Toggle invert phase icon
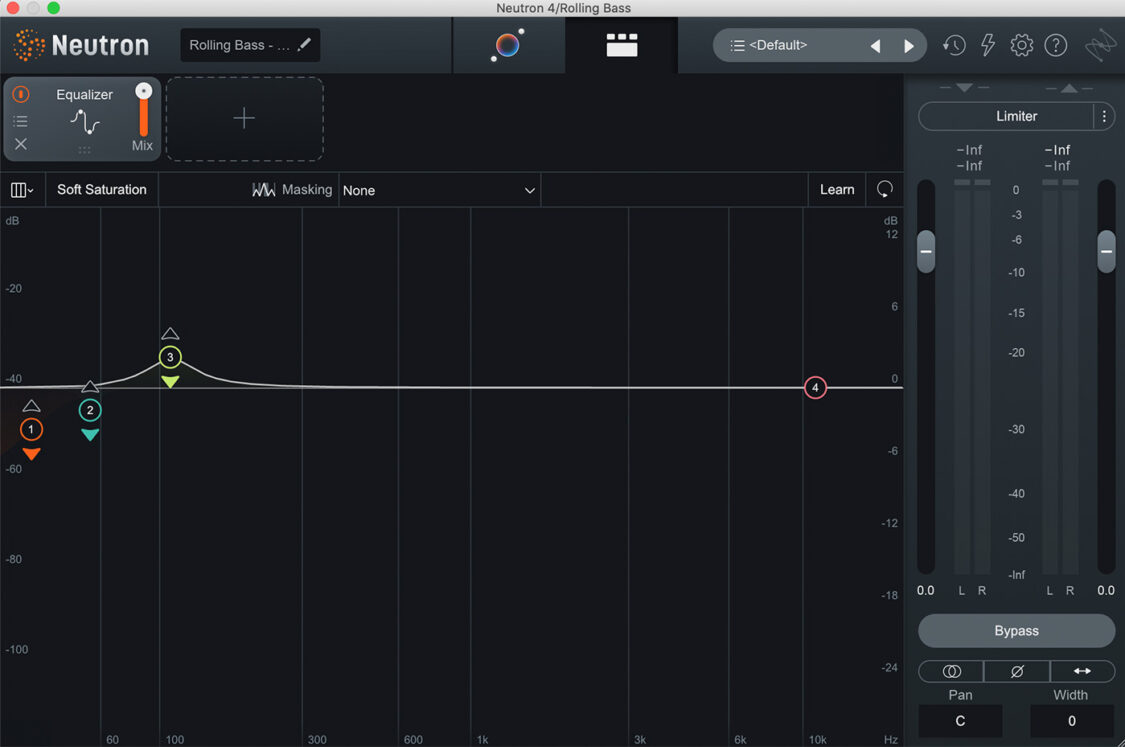 [x=1017, y=671]
